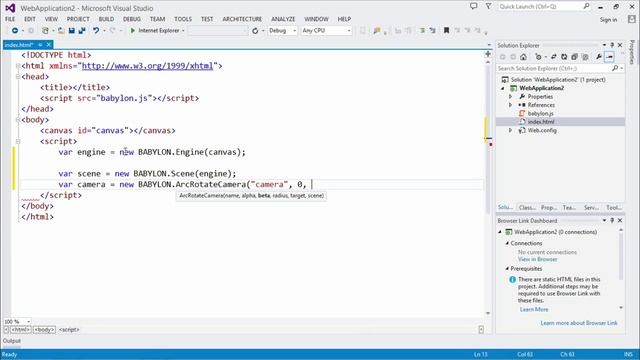This screenshot has height=360, width=640.
Task: Click Sync with Active Document in Solution Explorer
Action: (x=553, y=57)
